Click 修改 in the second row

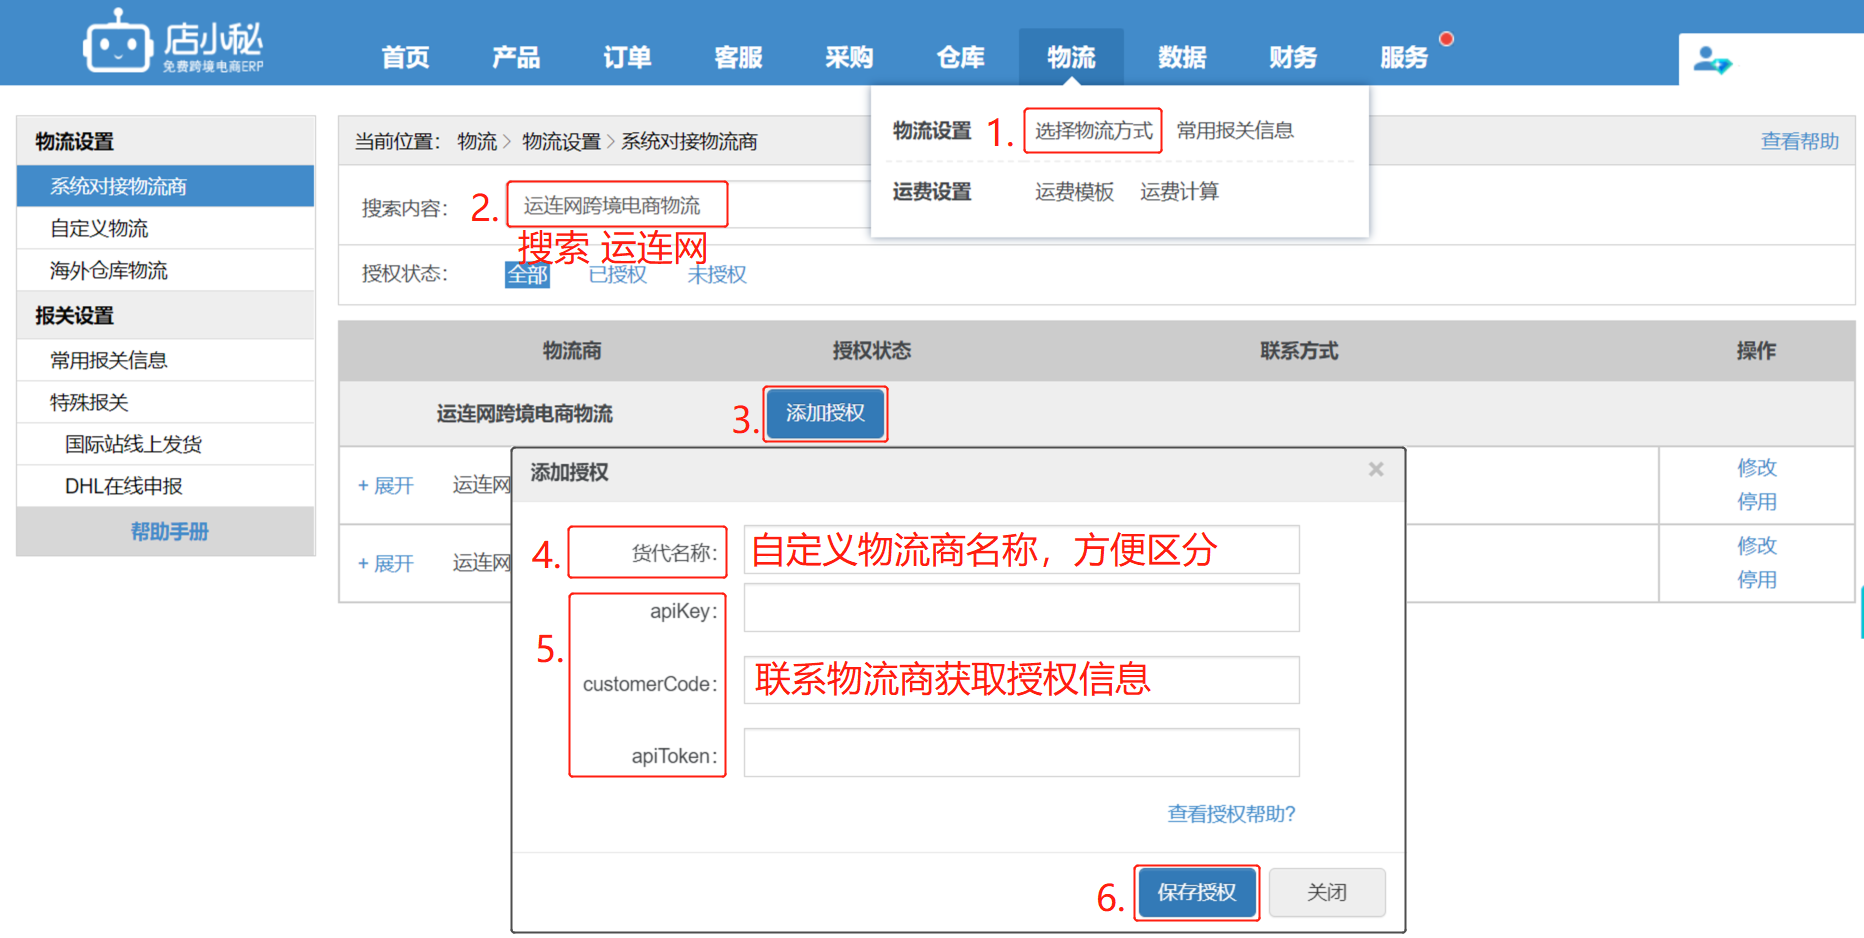click(1757, 545)
